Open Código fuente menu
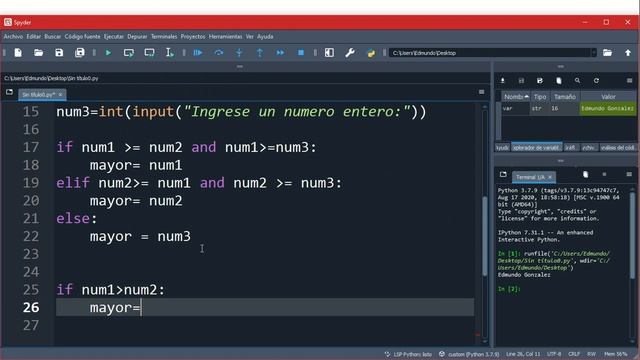 [x=82, y=37]
